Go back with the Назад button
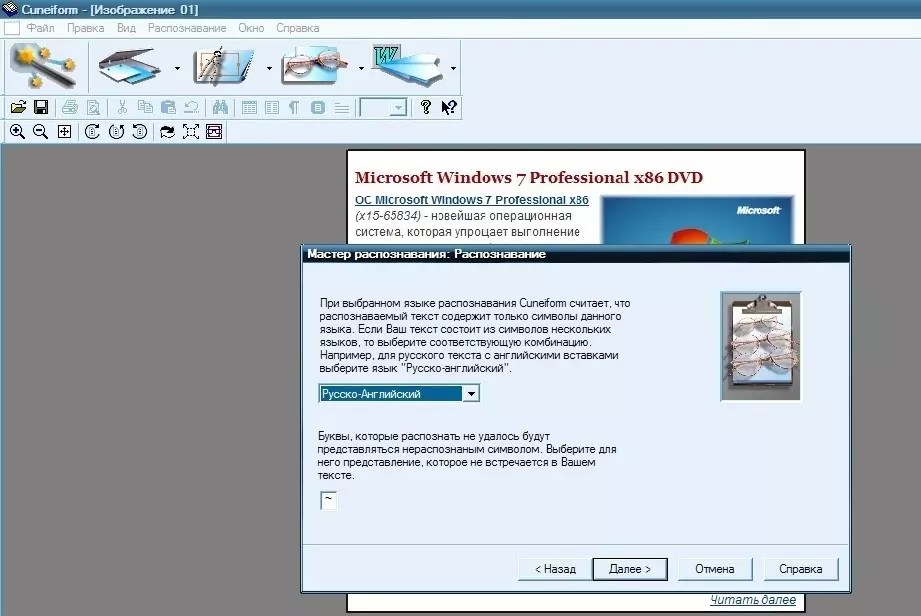921x616 pixels. 555,569
